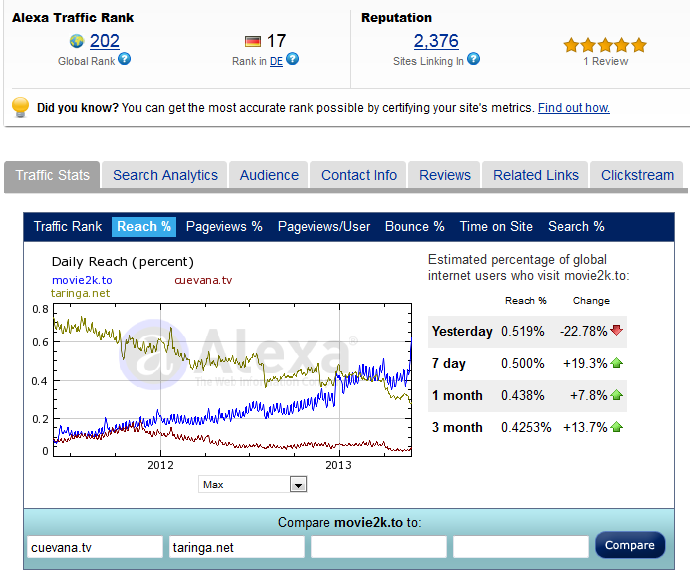Open the Contact Info tab

coord(359,175)
